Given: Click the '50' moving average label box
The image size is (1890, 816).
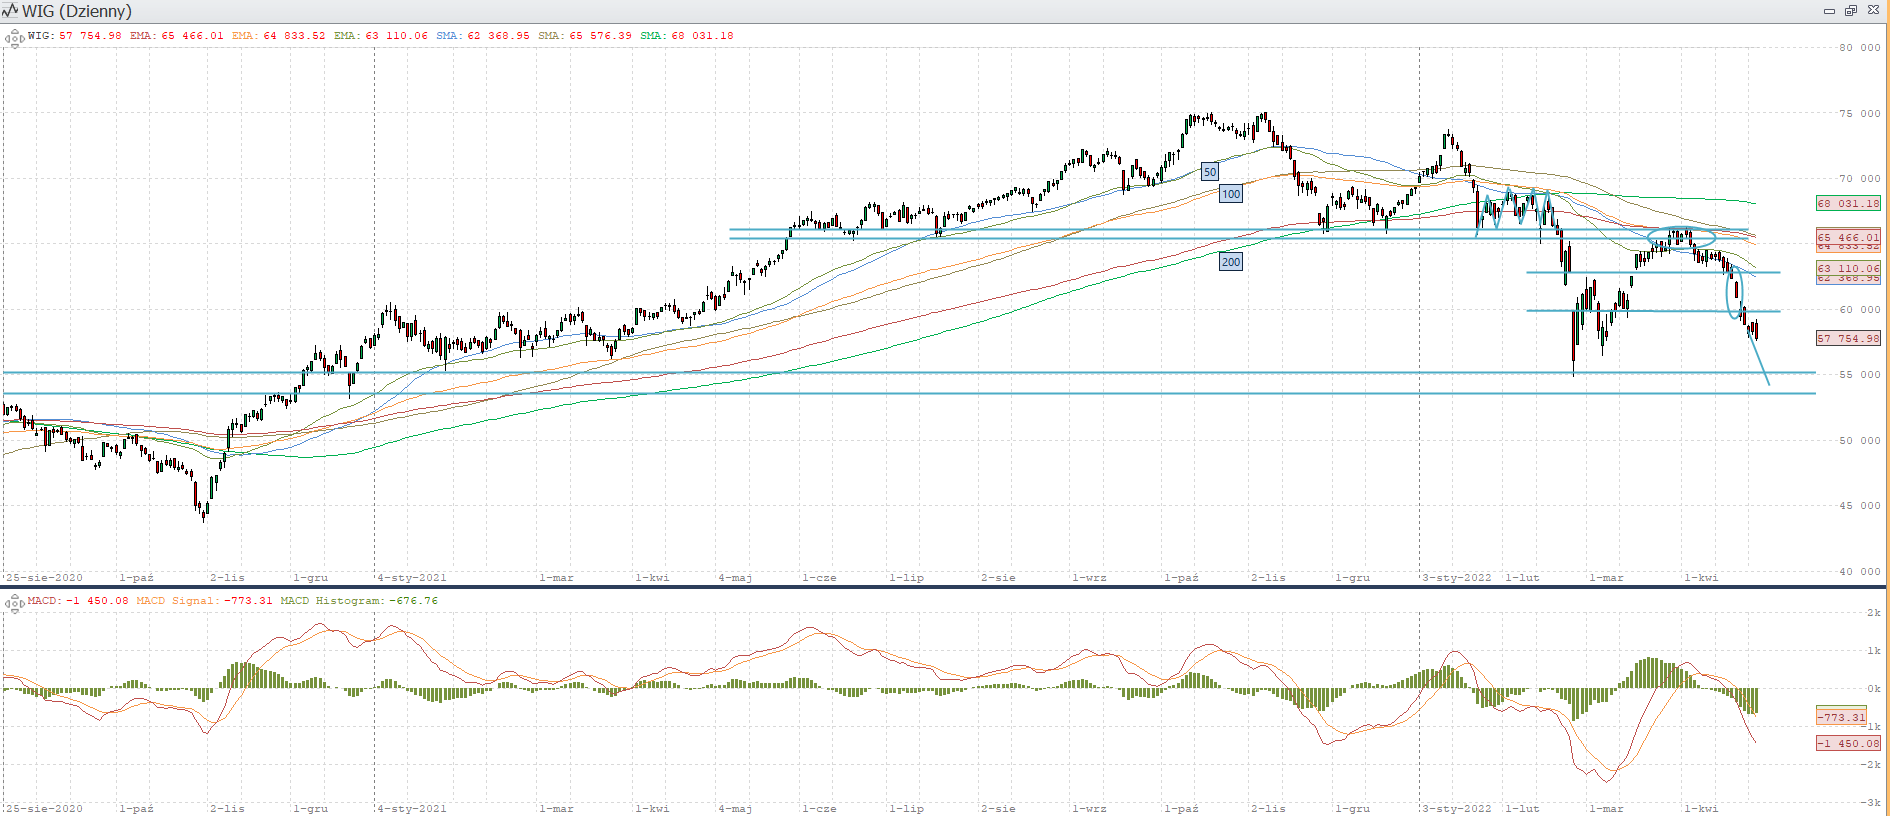Looking at the screenshot, I should [1210, 172].
